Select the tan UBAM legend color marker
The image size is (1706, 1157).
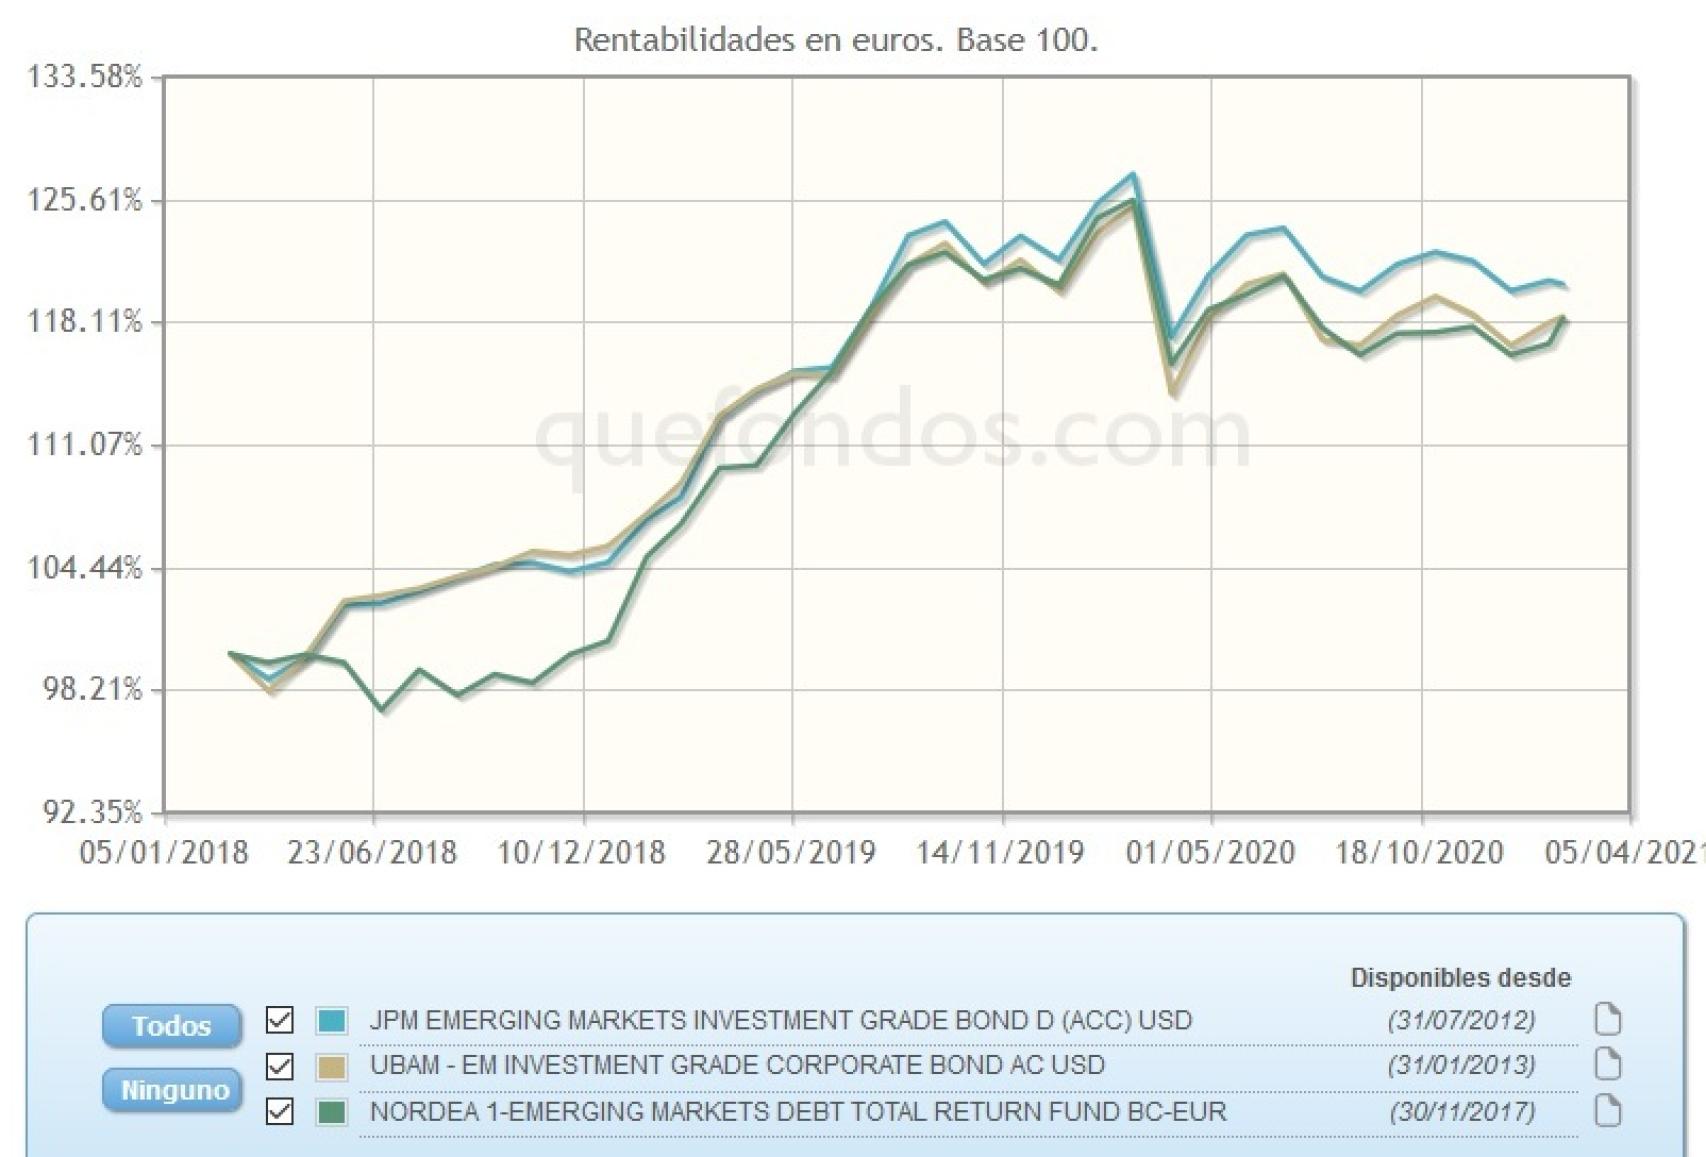[x=330, y=1065]
